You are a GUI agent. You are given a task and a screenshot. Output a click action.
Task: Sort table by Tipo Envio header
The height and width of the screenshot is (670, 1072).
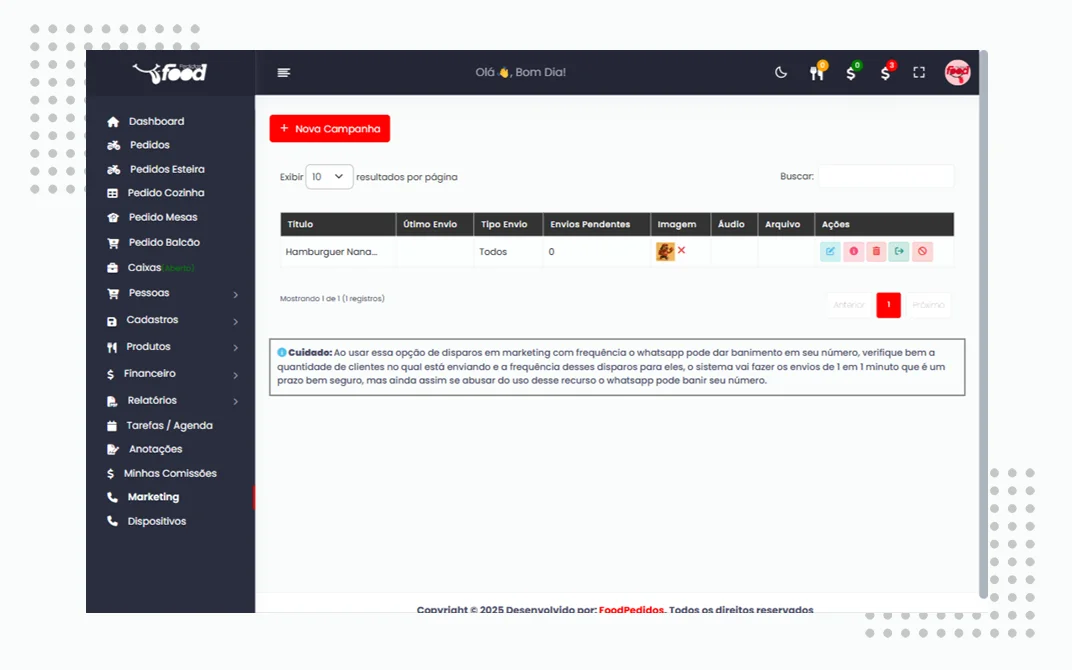coord(508,224)
